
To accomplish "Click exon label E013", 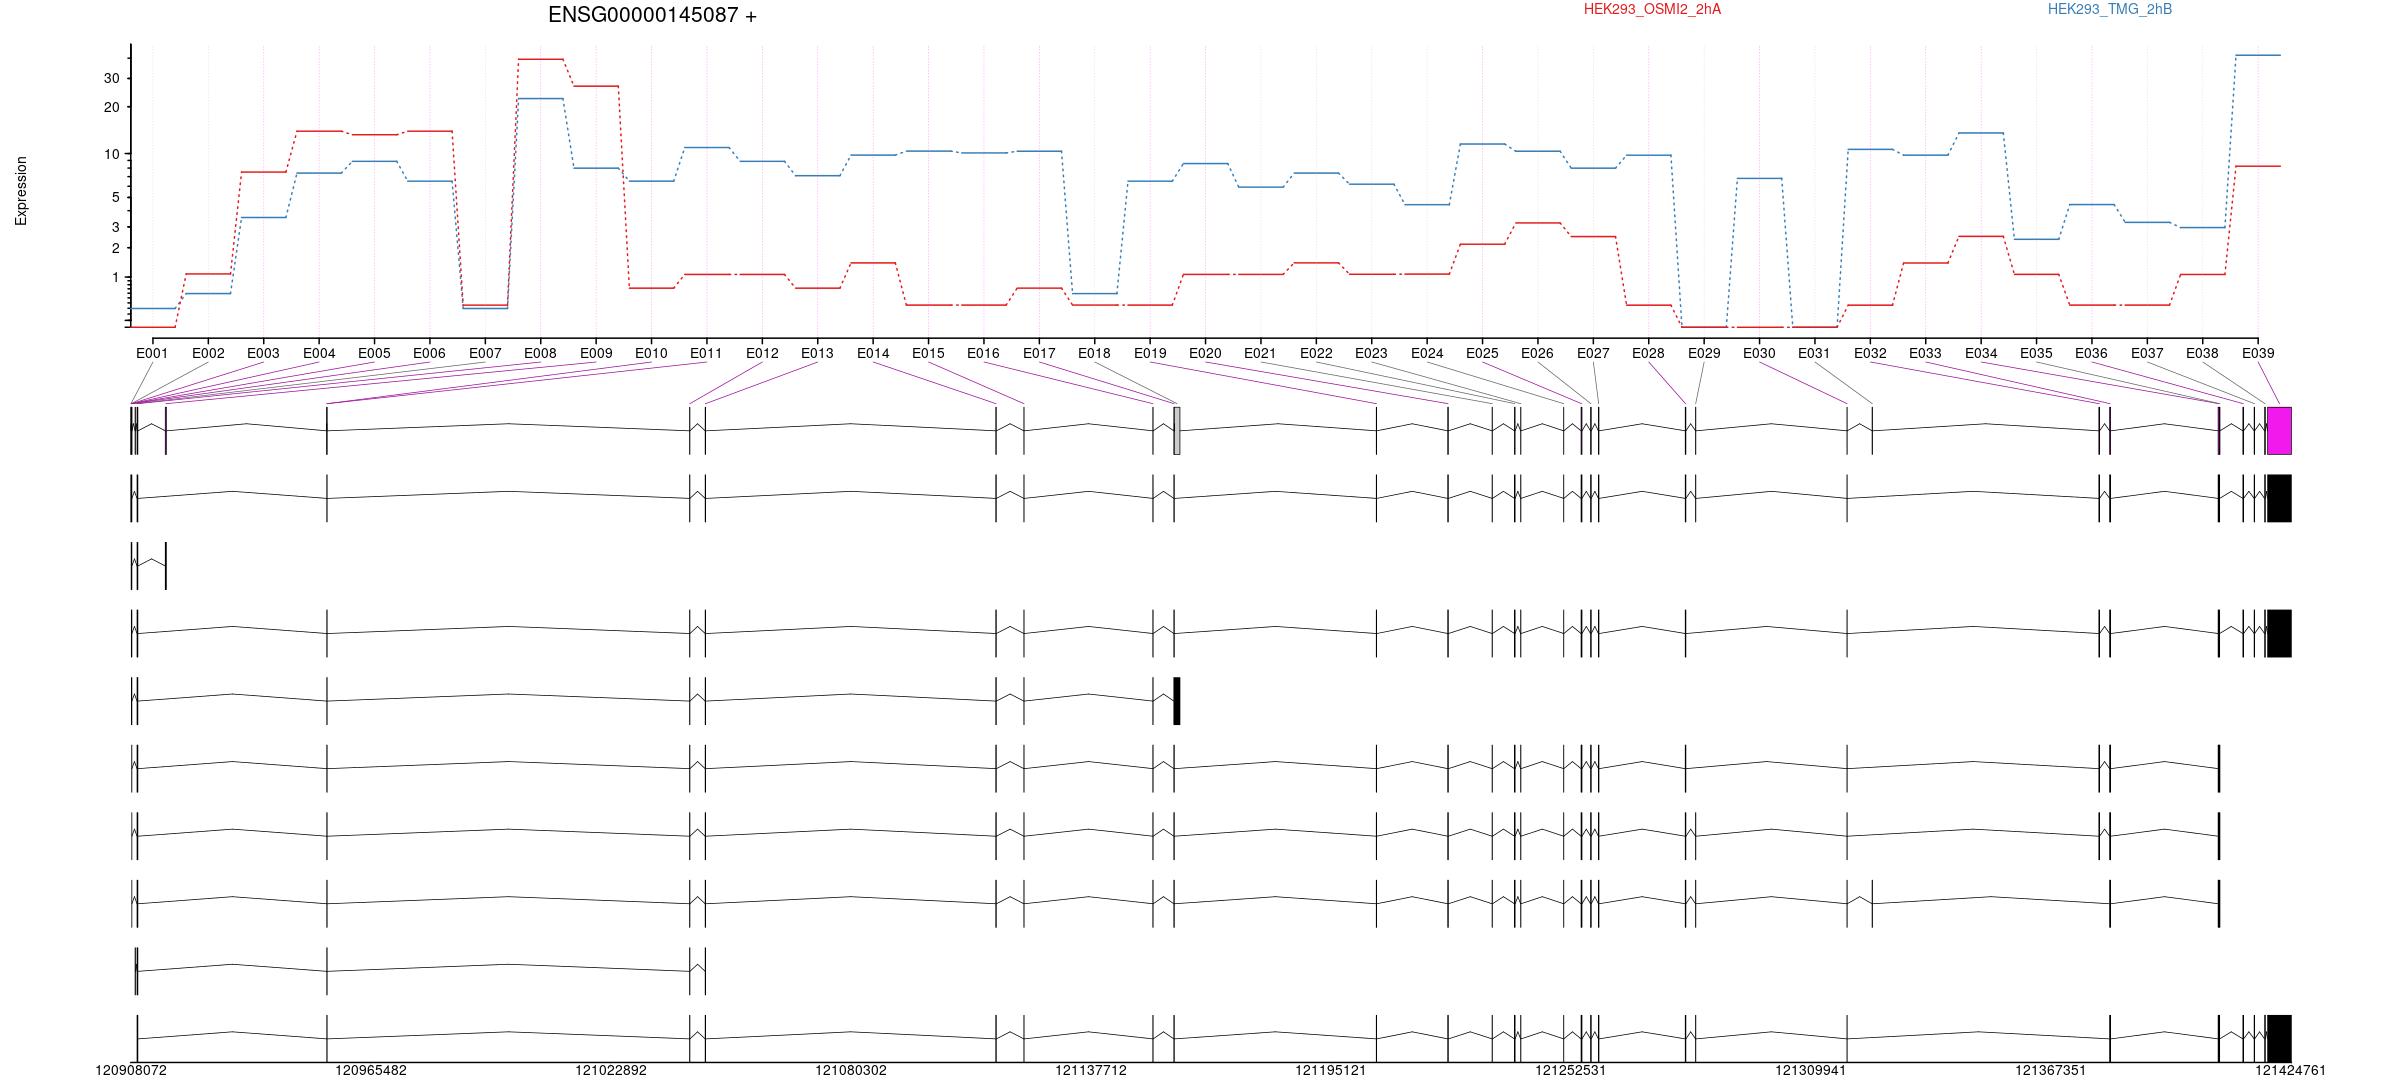I will click(817, 353).
